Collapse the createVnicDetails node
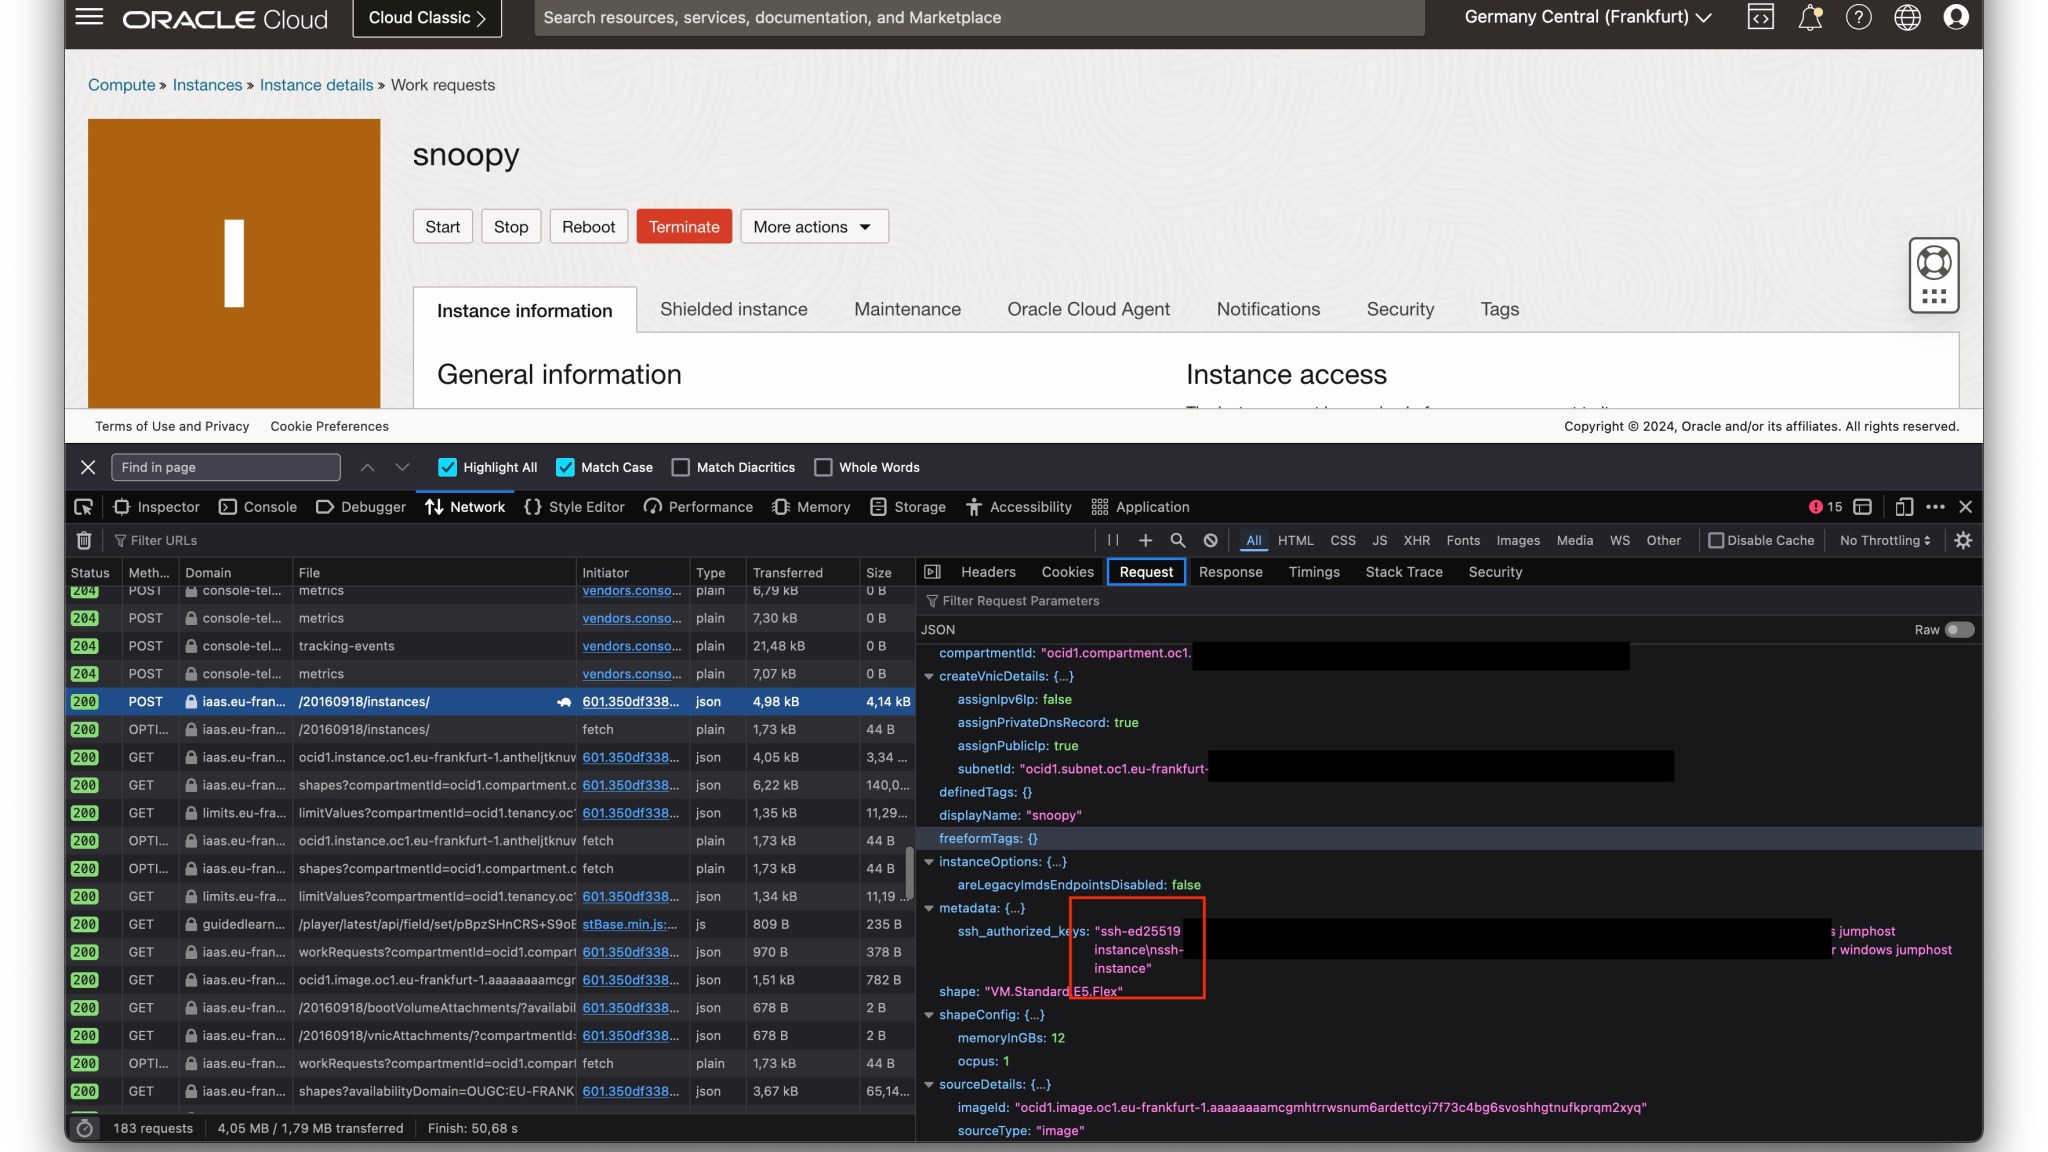This screenshot has width=2048, height=1152. tap(929, 677)
